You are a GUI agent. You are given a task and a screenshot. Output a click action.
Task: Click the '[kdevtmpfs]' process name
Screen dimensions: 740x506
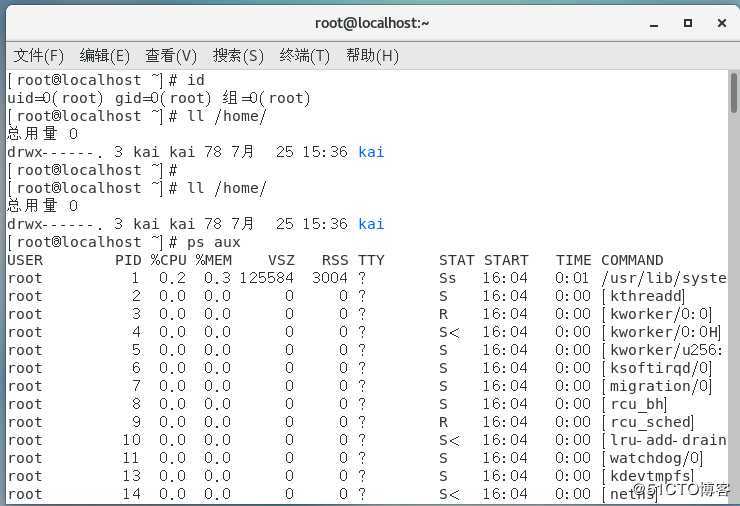point(648,476)
